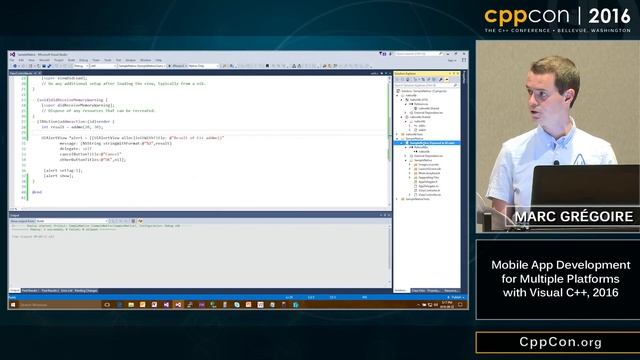The image size is (640, 360).
Task: Select Images.xcassets in Solution Explorer
Action: 428,164
